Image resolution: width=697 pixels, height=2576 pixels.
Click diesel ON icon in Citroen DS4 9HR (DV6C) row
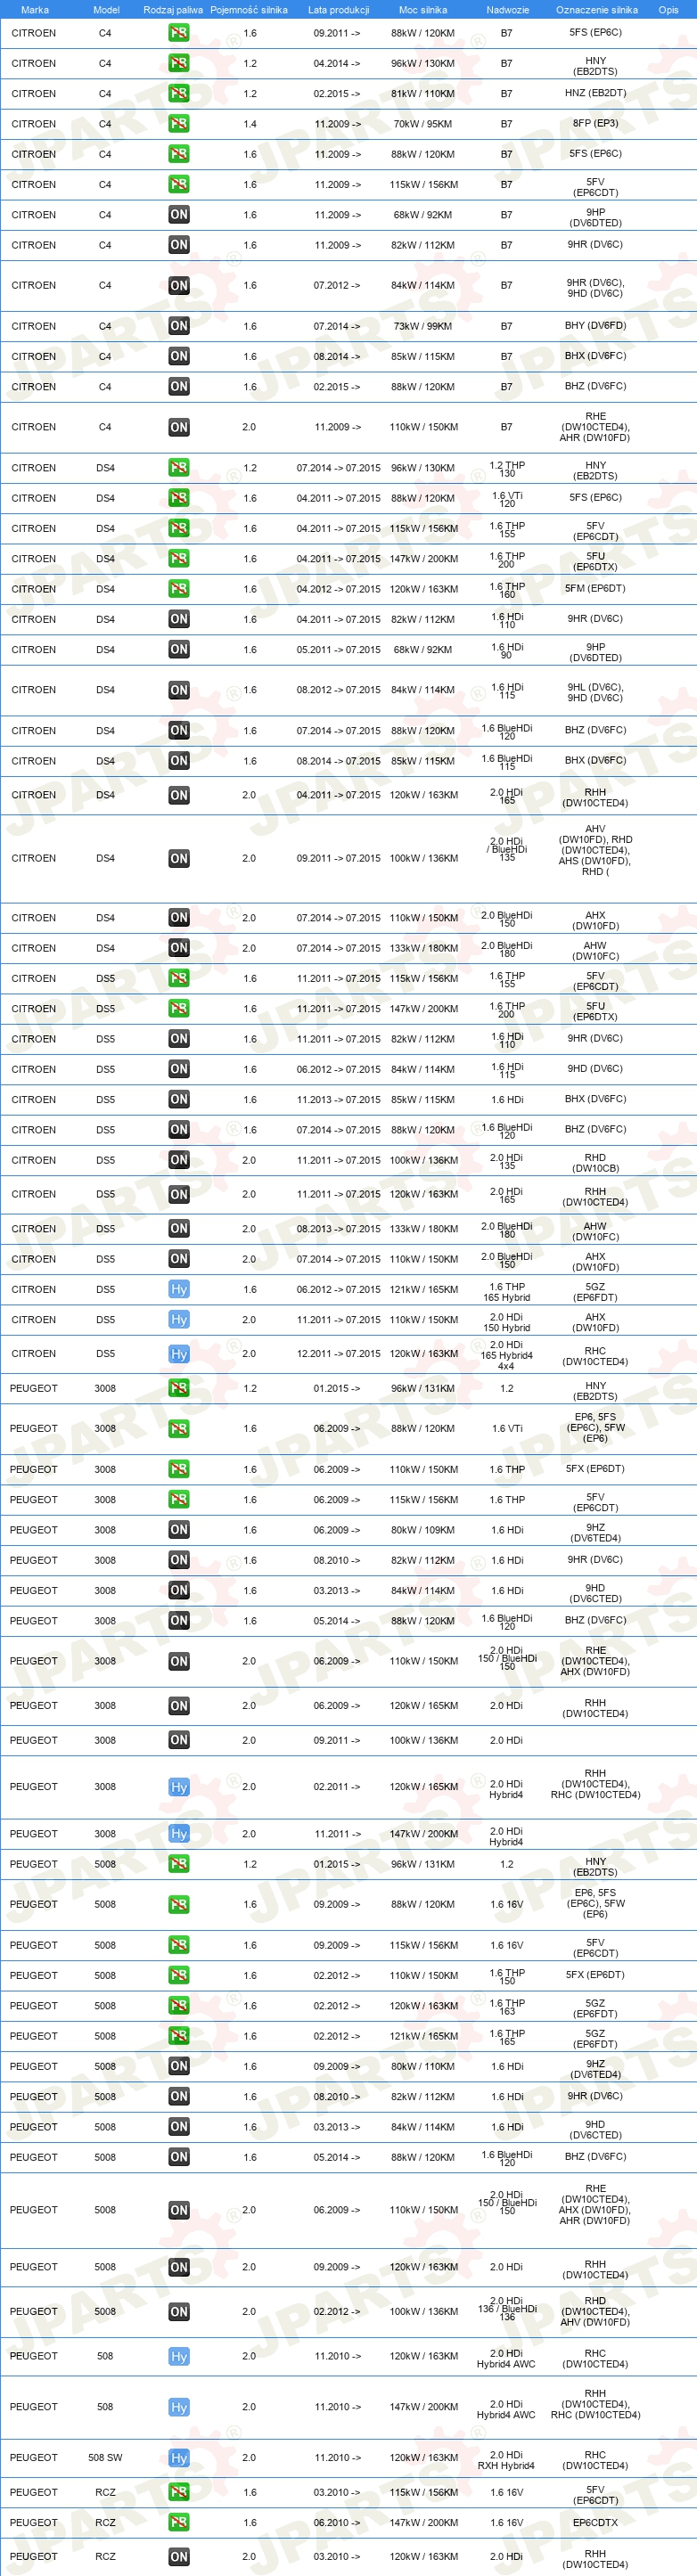tap(179, 619)
